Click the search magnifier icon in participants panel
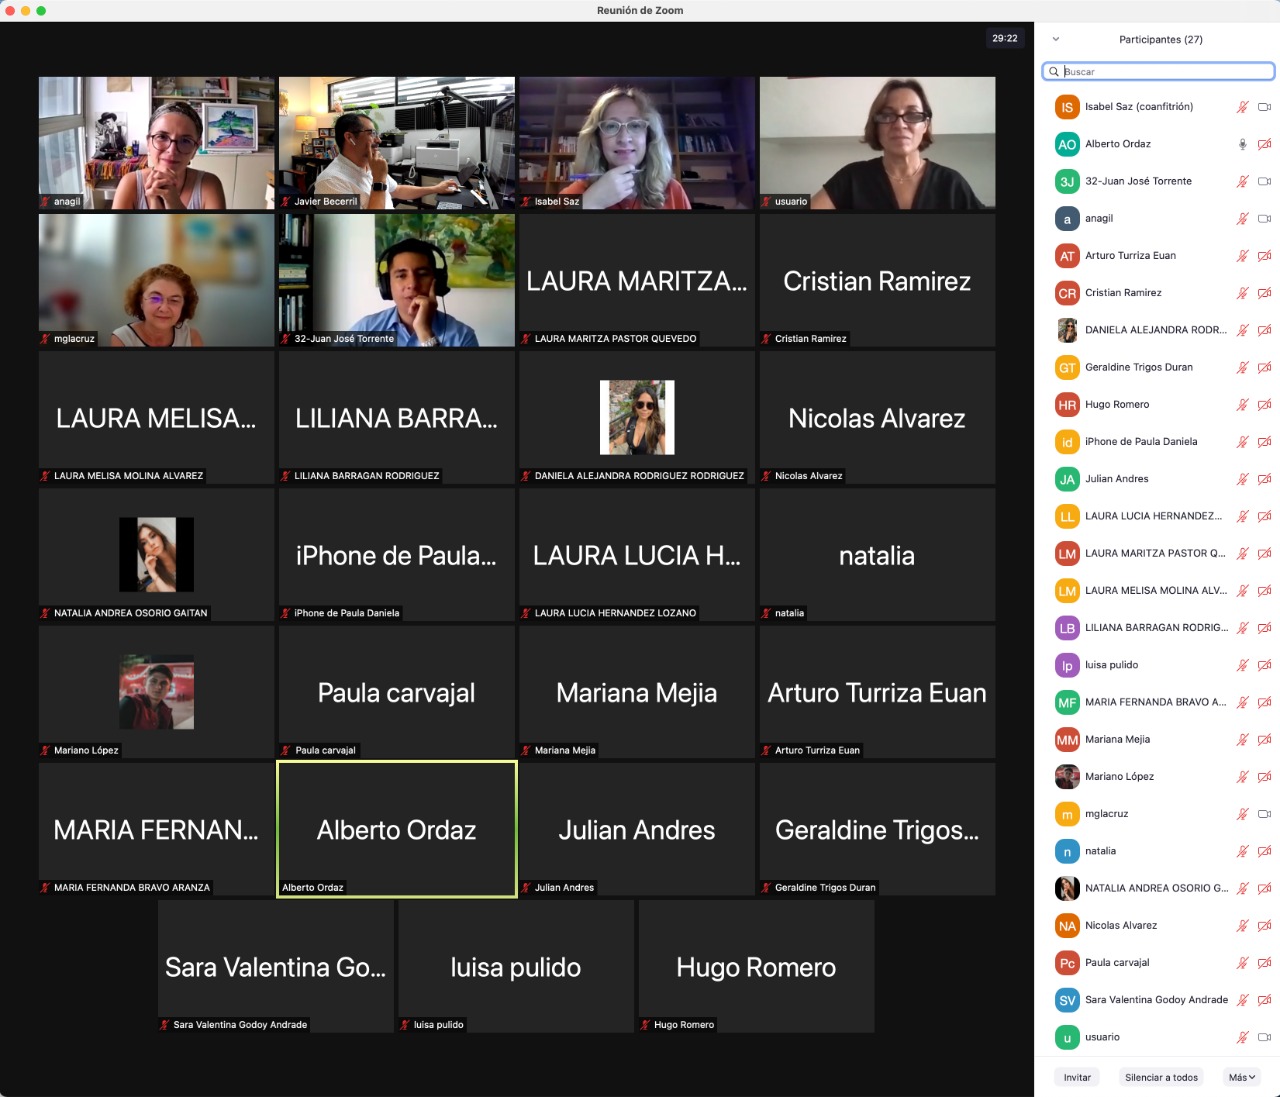The image size is (1280, 1097). [1054, 71]
